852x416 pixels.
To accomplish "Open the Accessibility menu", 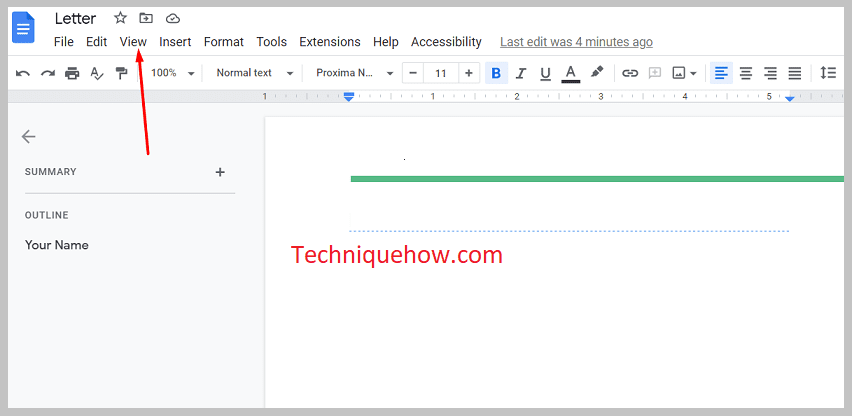I will (446, 42).
